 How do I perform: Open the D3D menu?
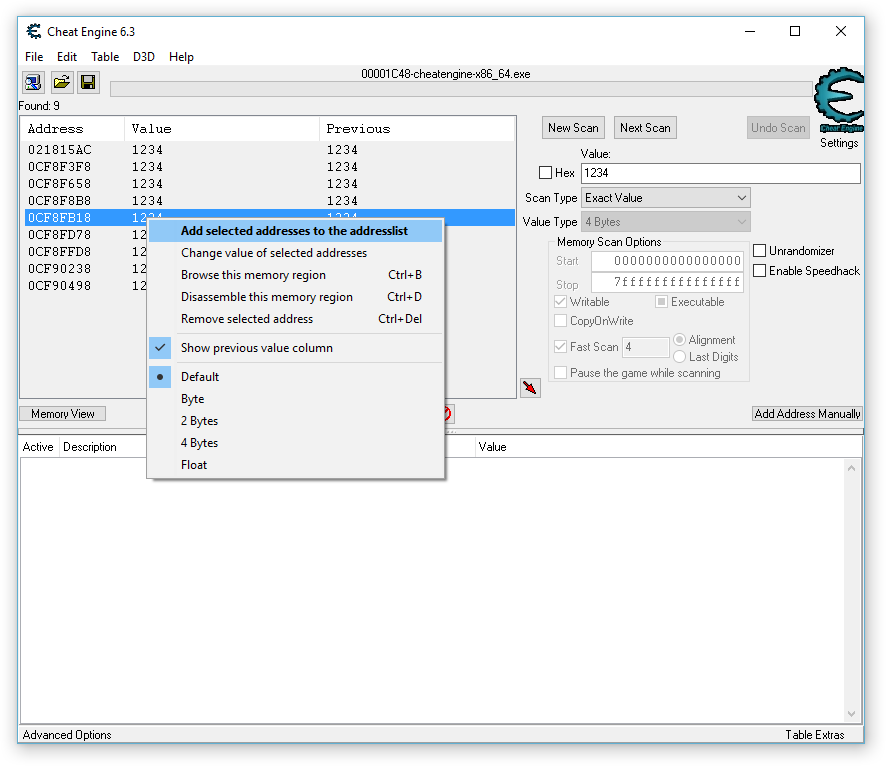click(x=144, y=56)
